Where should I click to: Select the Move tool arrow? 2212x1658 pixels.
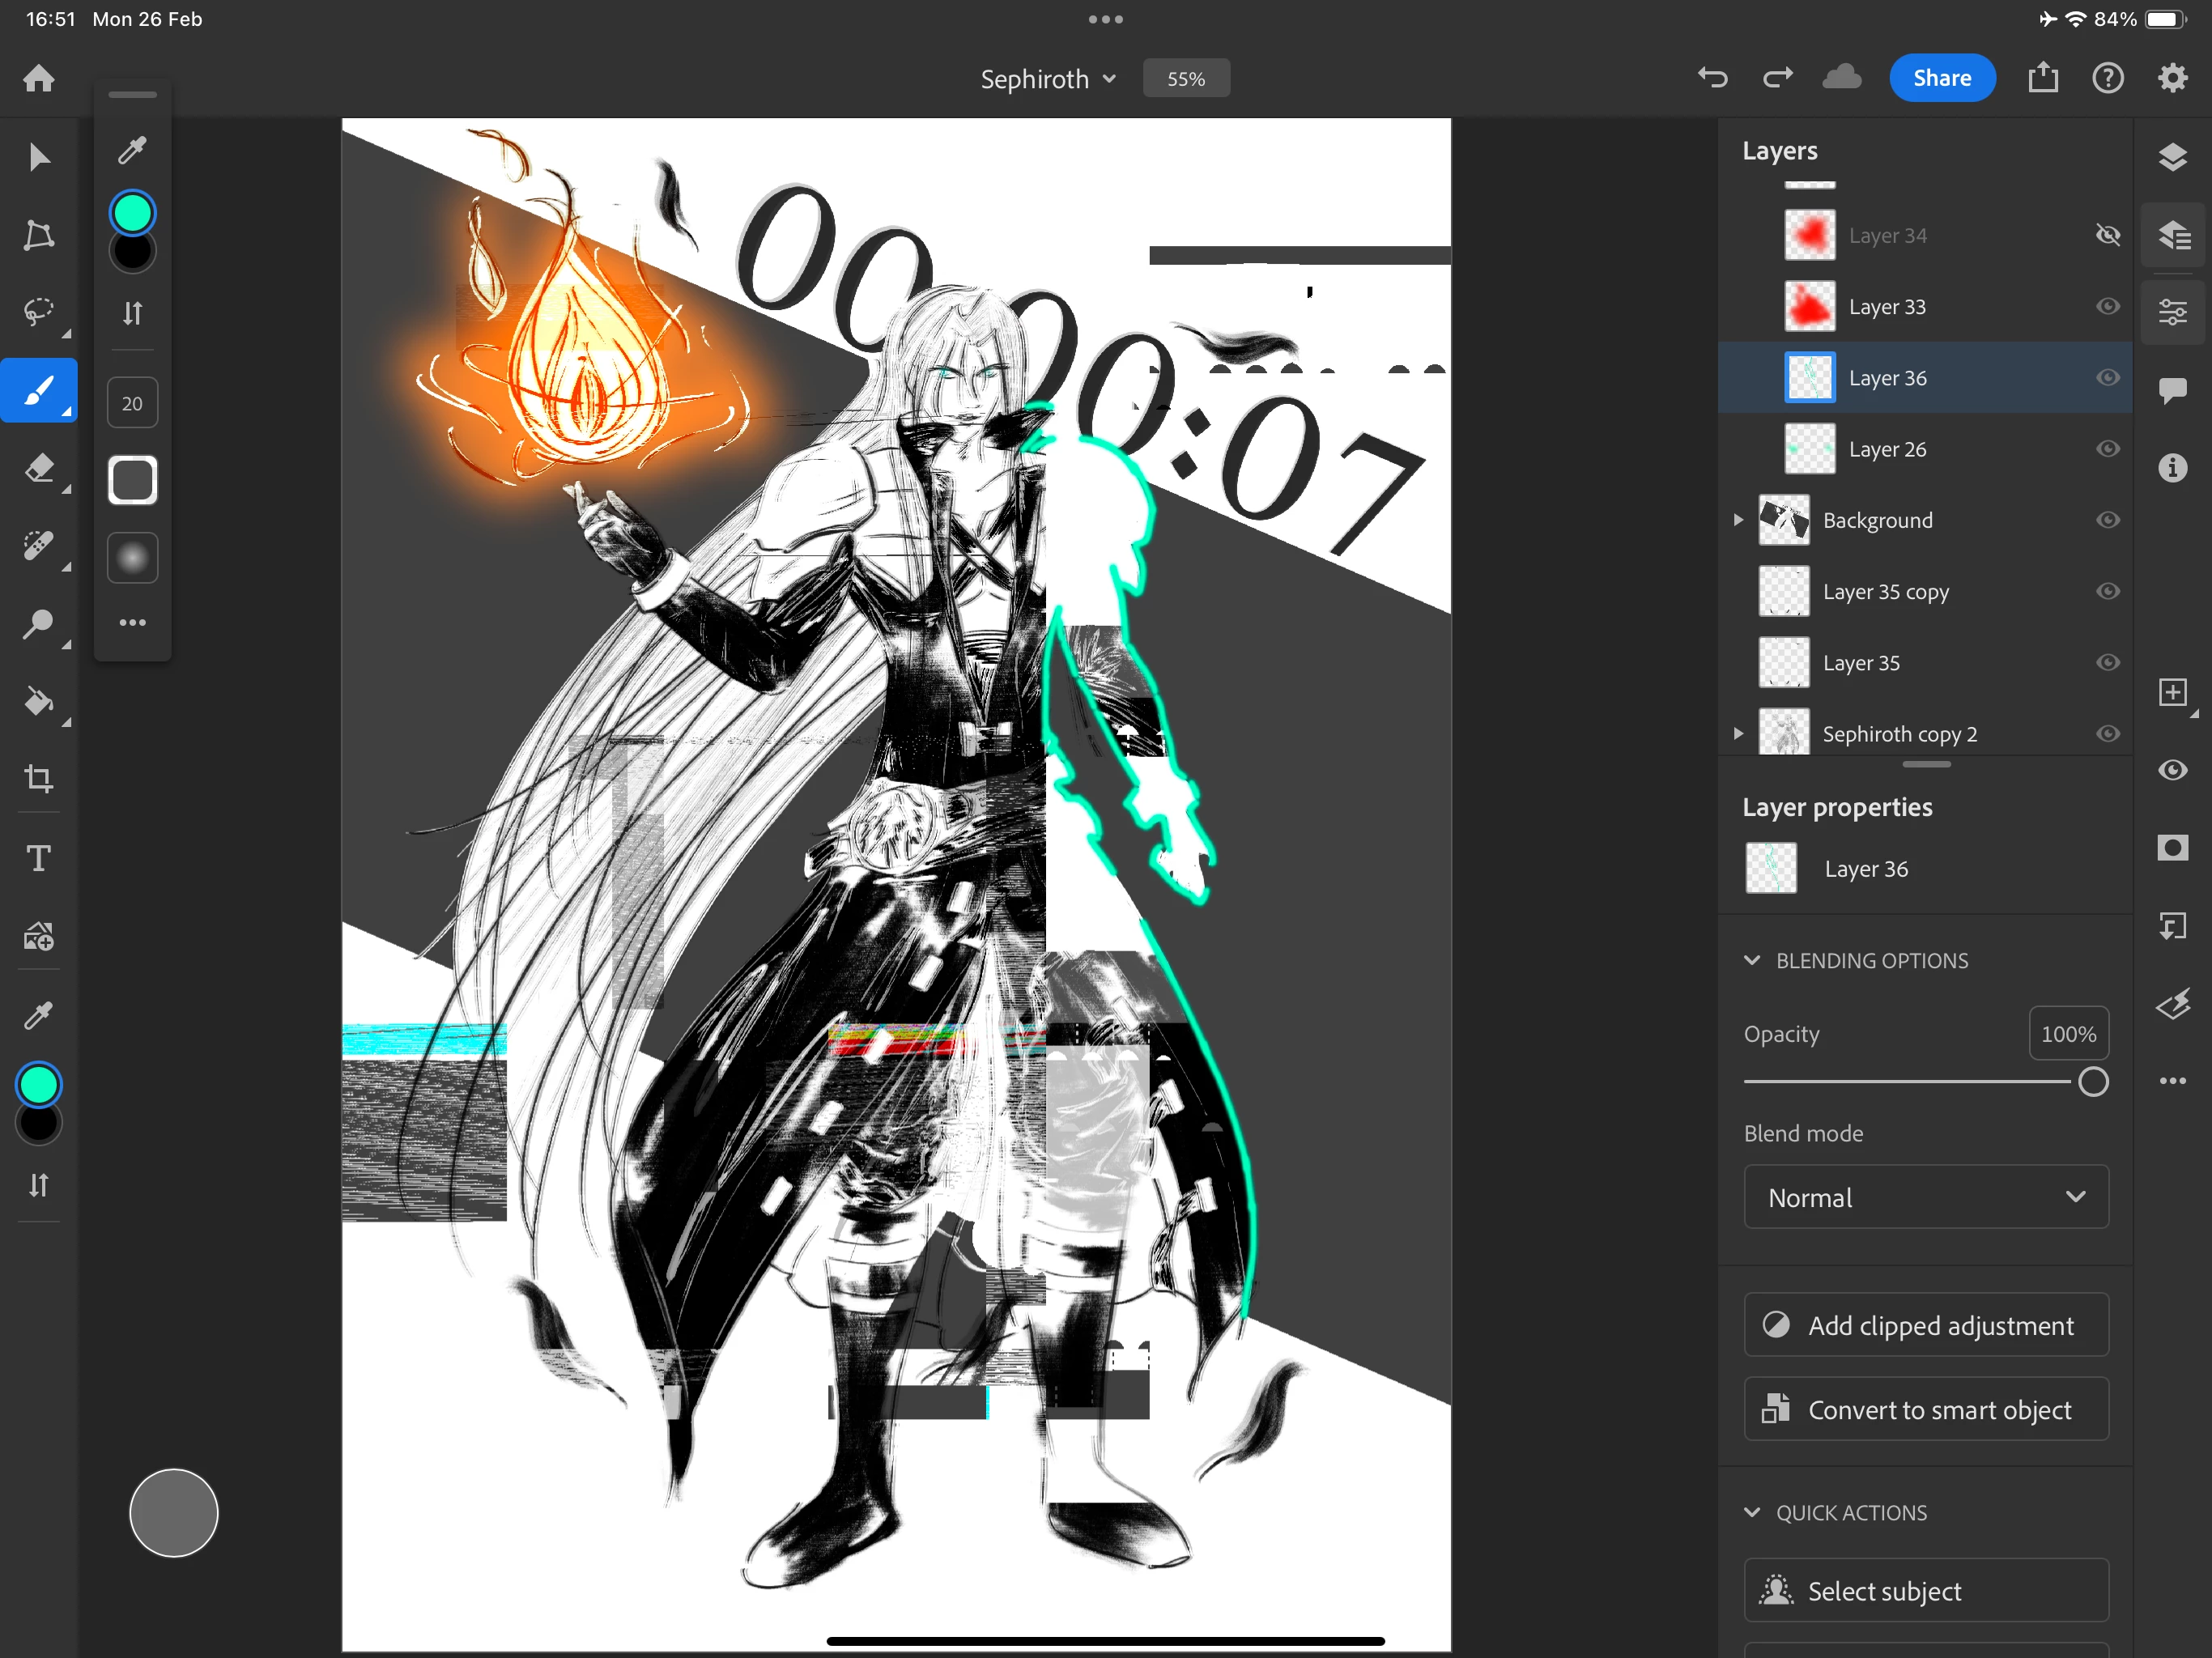[39, 157]
